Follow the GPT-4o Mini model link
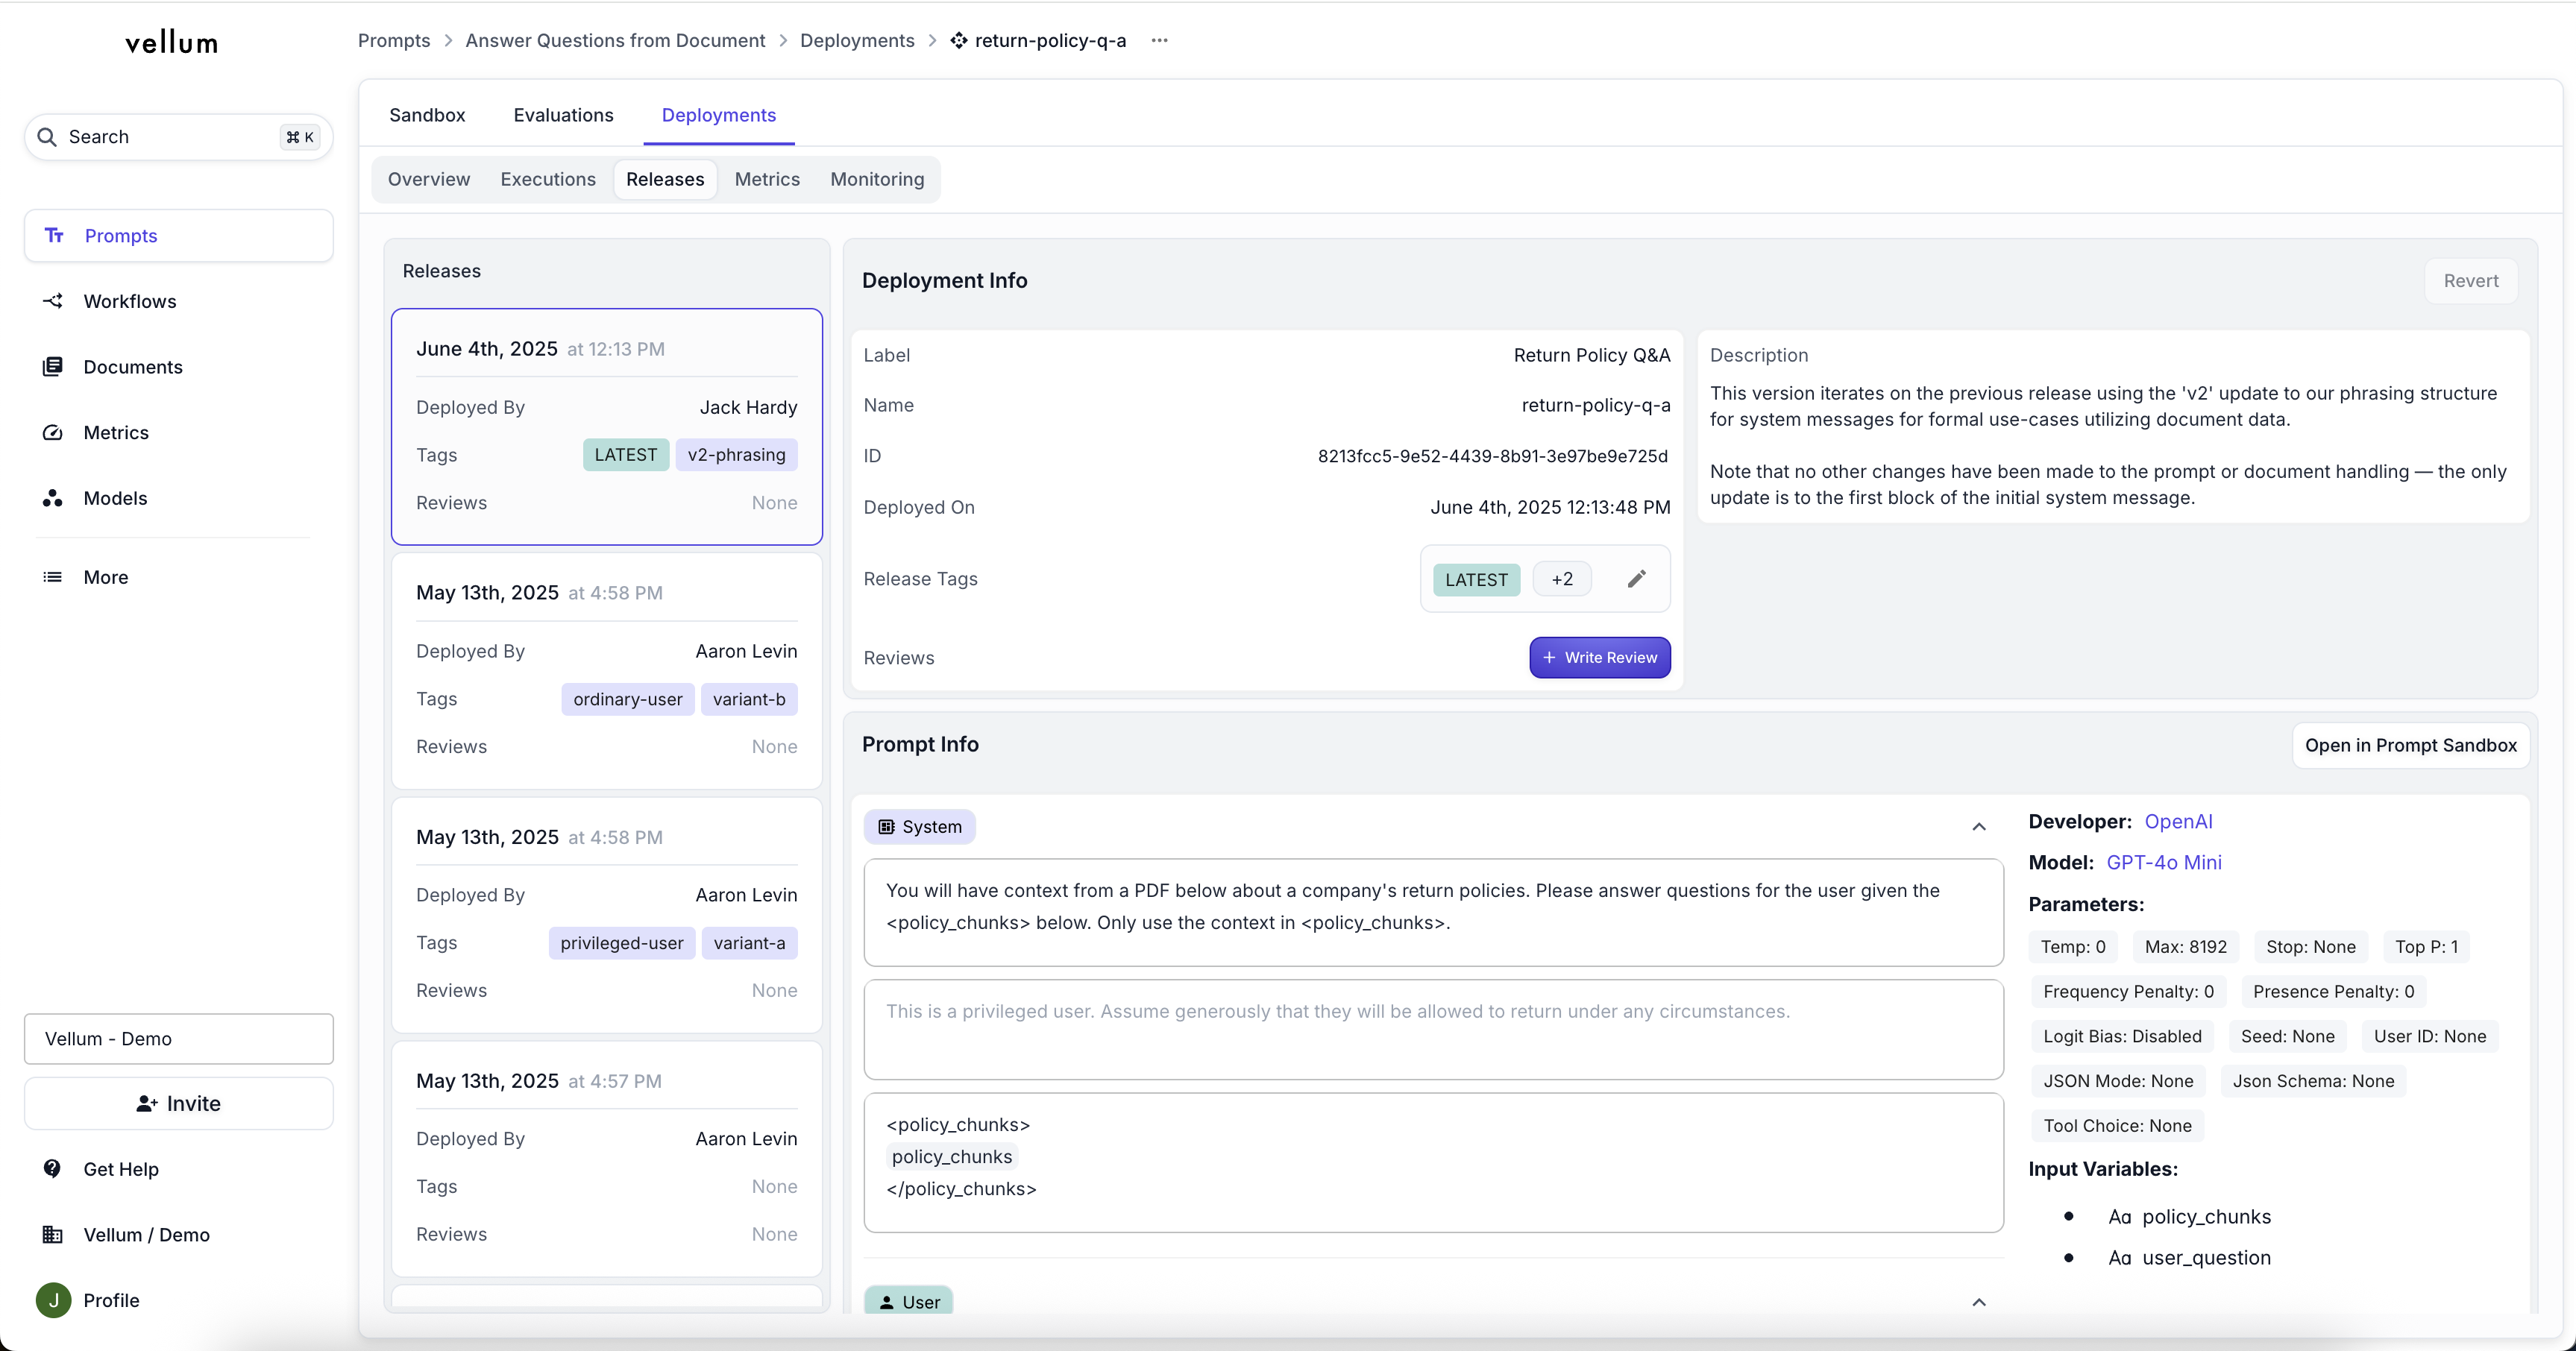Screen dimensions: 2576x1351 (2163, 862)
